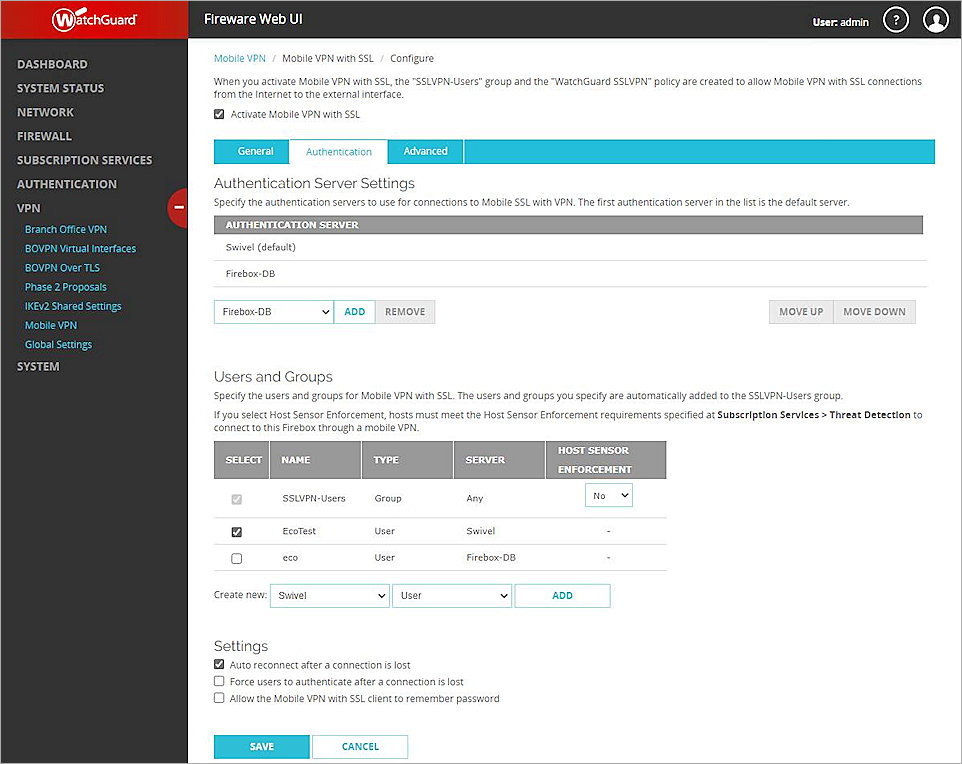Image resolution: width=962 pixels, height=764 pixels.
Task: Click MOVE DOWN for authentication servers
Action: point(873,311)
